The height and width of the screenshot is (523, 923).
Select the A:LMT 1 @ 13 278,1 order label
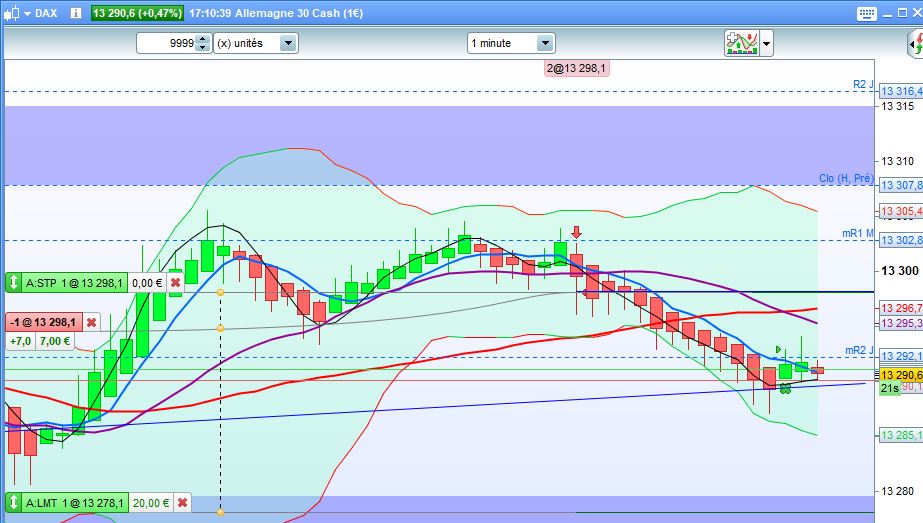[x=74, y=503]
